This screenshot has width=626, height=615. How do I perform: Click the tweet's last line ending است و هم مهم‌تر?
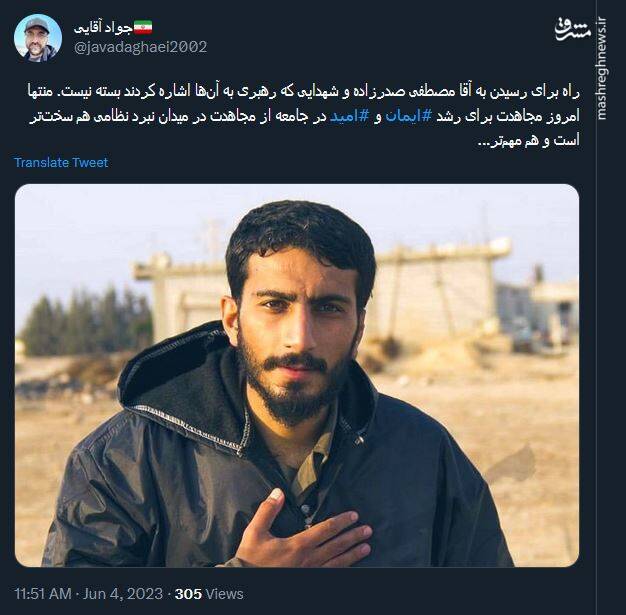tap(529, 141)
